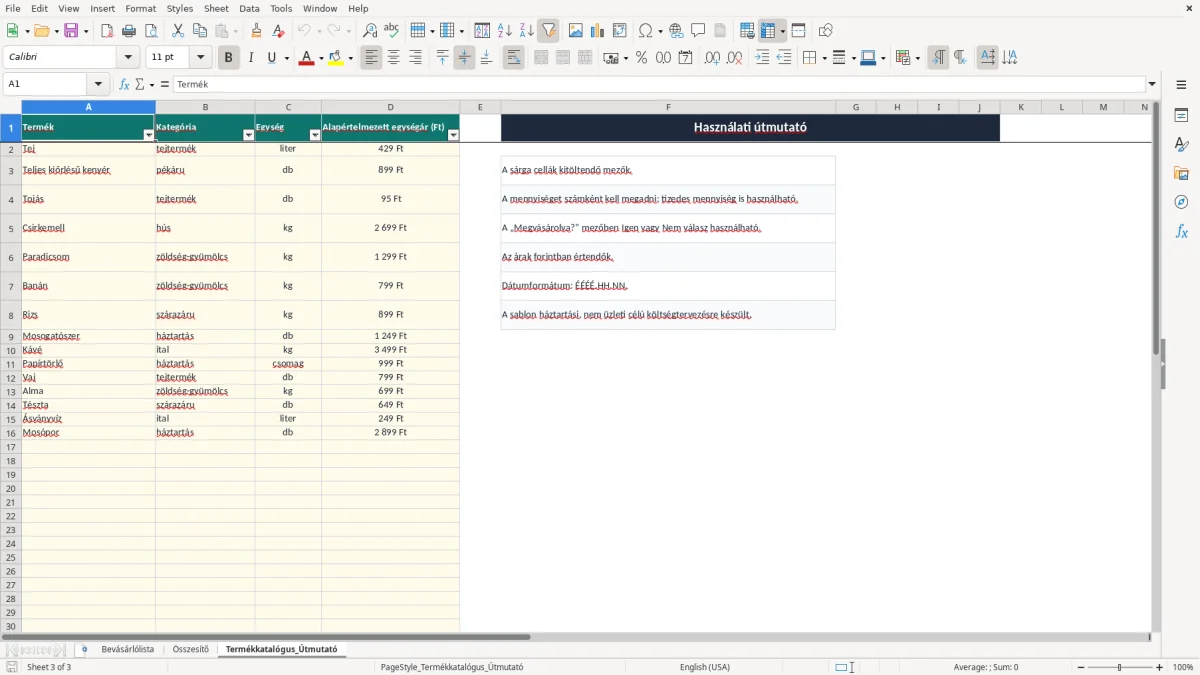The width and height of the screenshot is (1200, 675).
Task: Toggle Bold formatting button
Action: click(x=229, y=58)
